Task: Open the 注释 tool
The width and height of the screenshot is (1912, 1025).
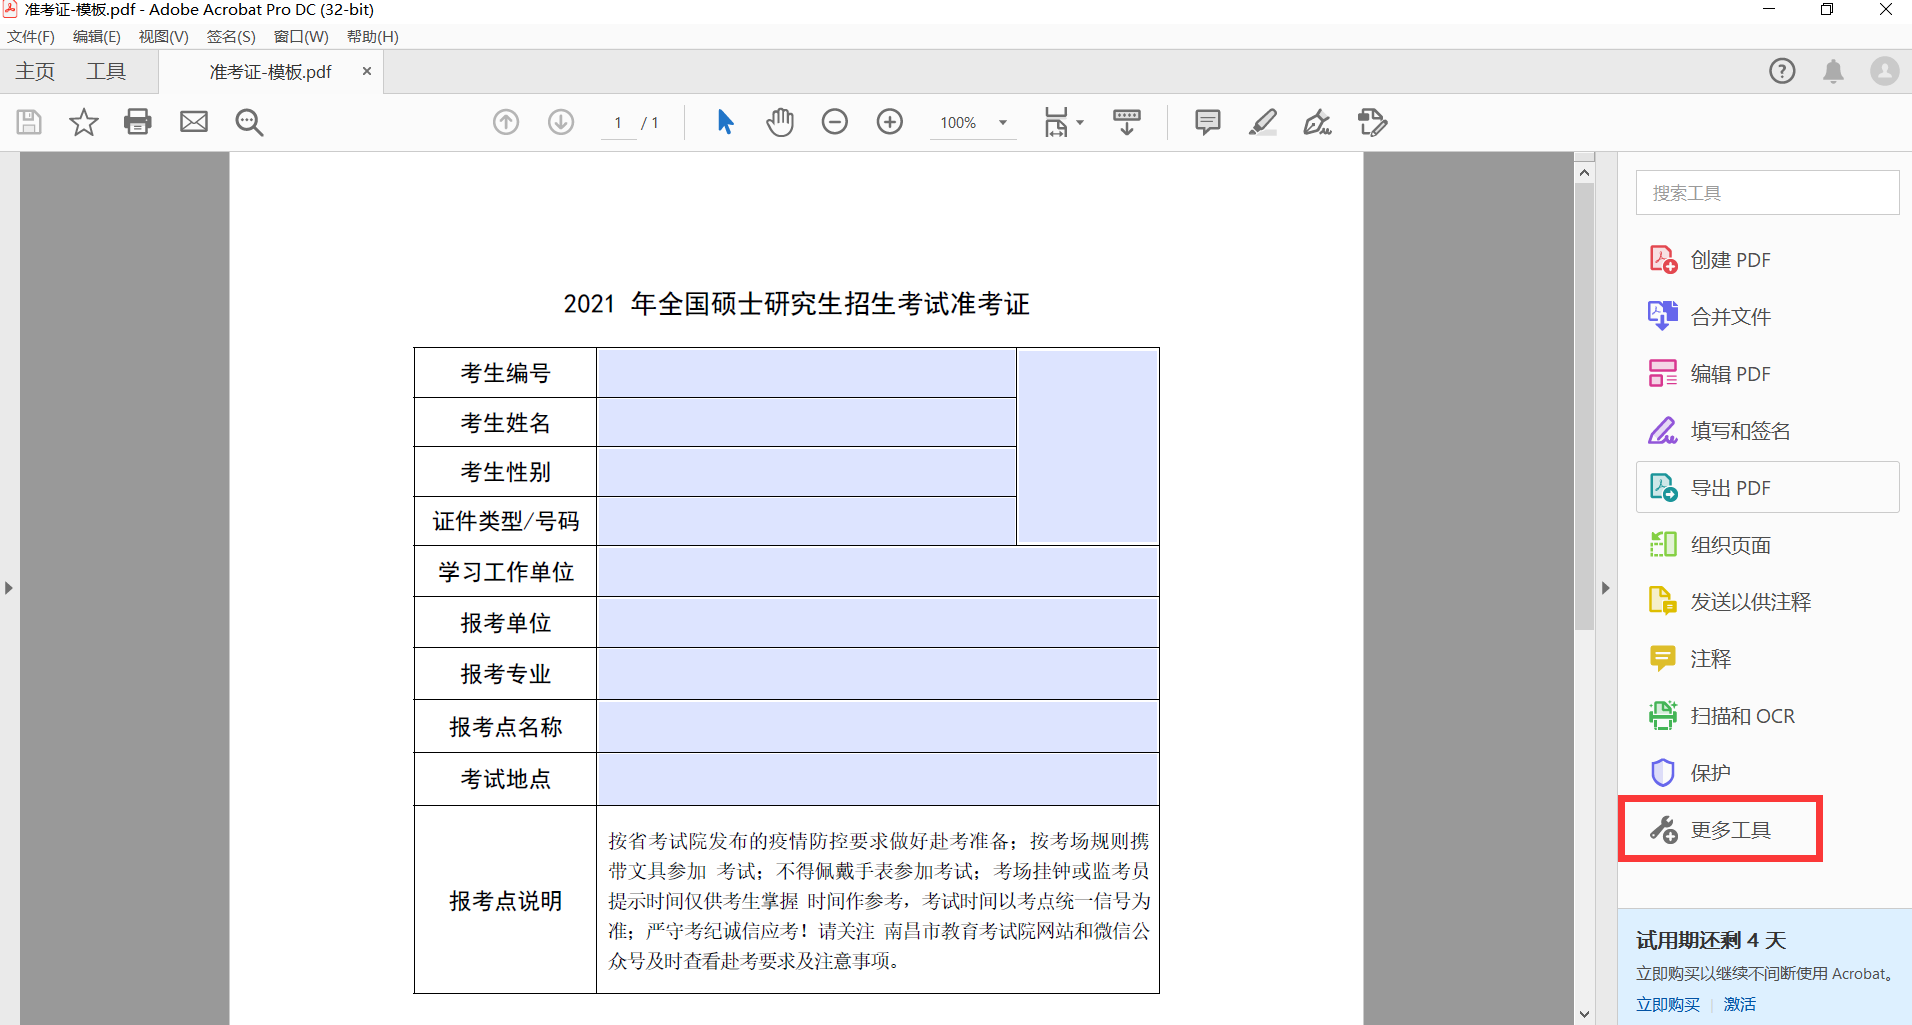Action: click(1767, 659)
